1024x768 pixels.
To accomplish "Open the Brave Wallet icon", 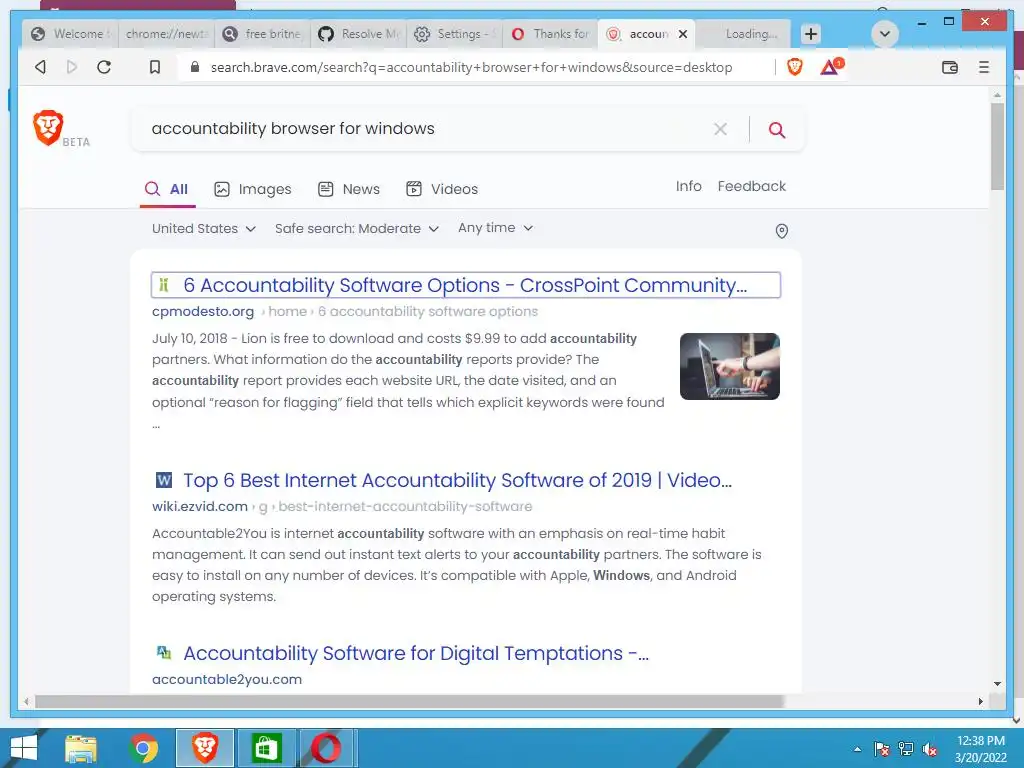I will [950, 67].
